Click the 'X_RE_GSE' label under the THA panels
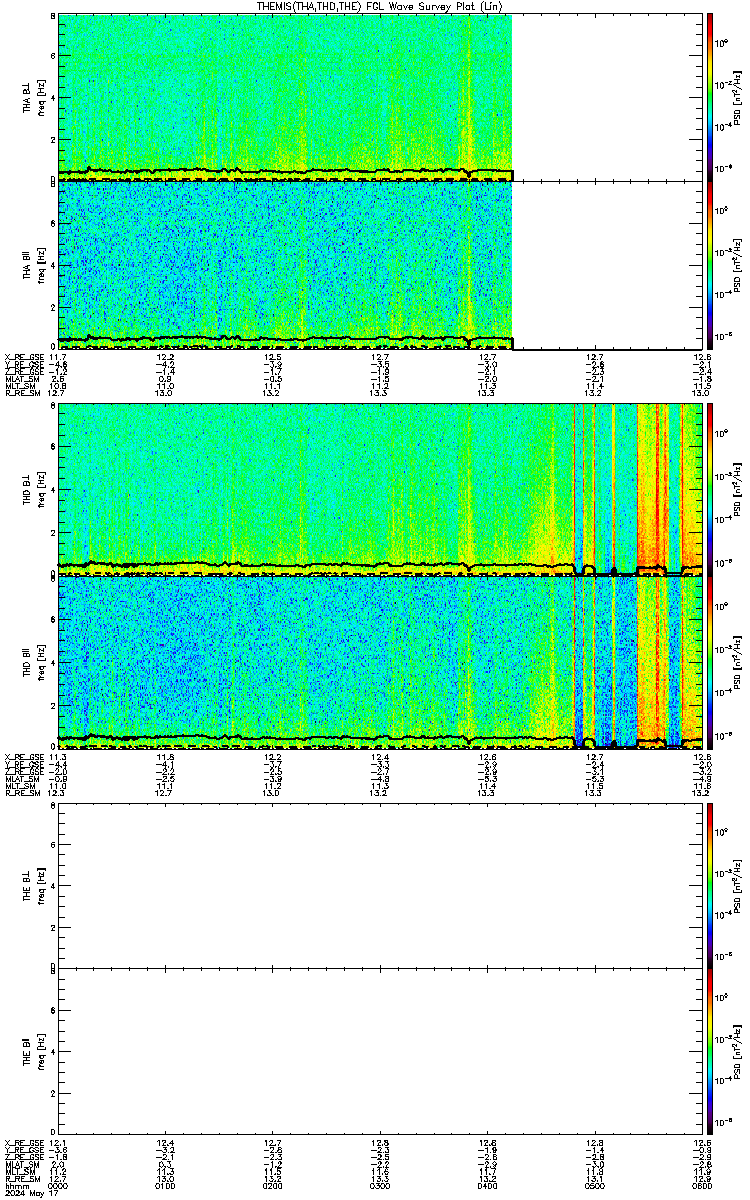This screenshot has height=1200, width=750. coord(24,357)
